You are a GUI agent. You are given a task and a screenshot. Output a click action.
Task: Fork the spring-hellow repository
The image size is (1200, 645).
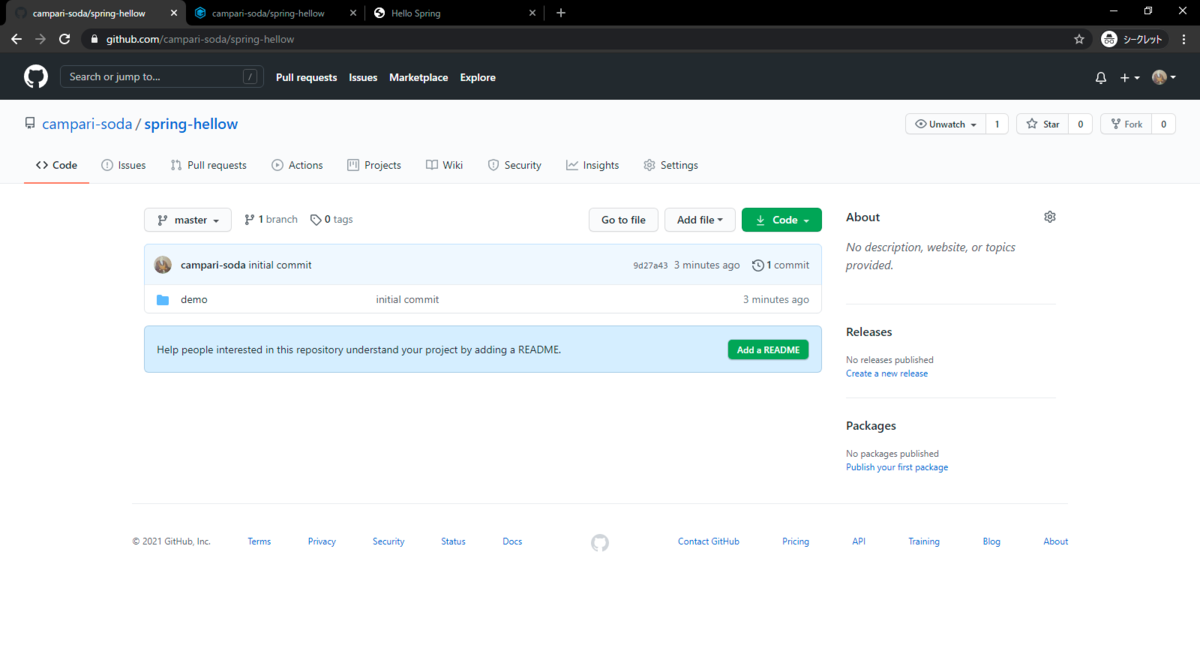point(1126,124)
